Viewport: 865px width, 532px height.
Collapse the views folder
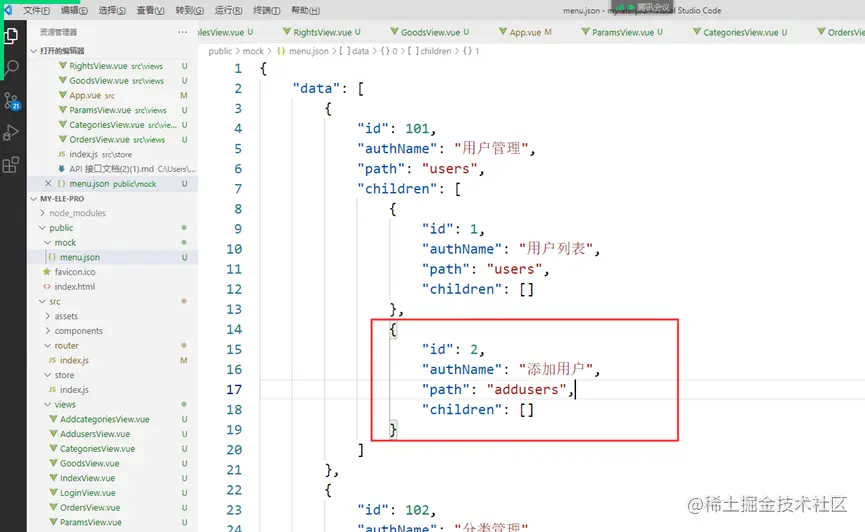65,405
